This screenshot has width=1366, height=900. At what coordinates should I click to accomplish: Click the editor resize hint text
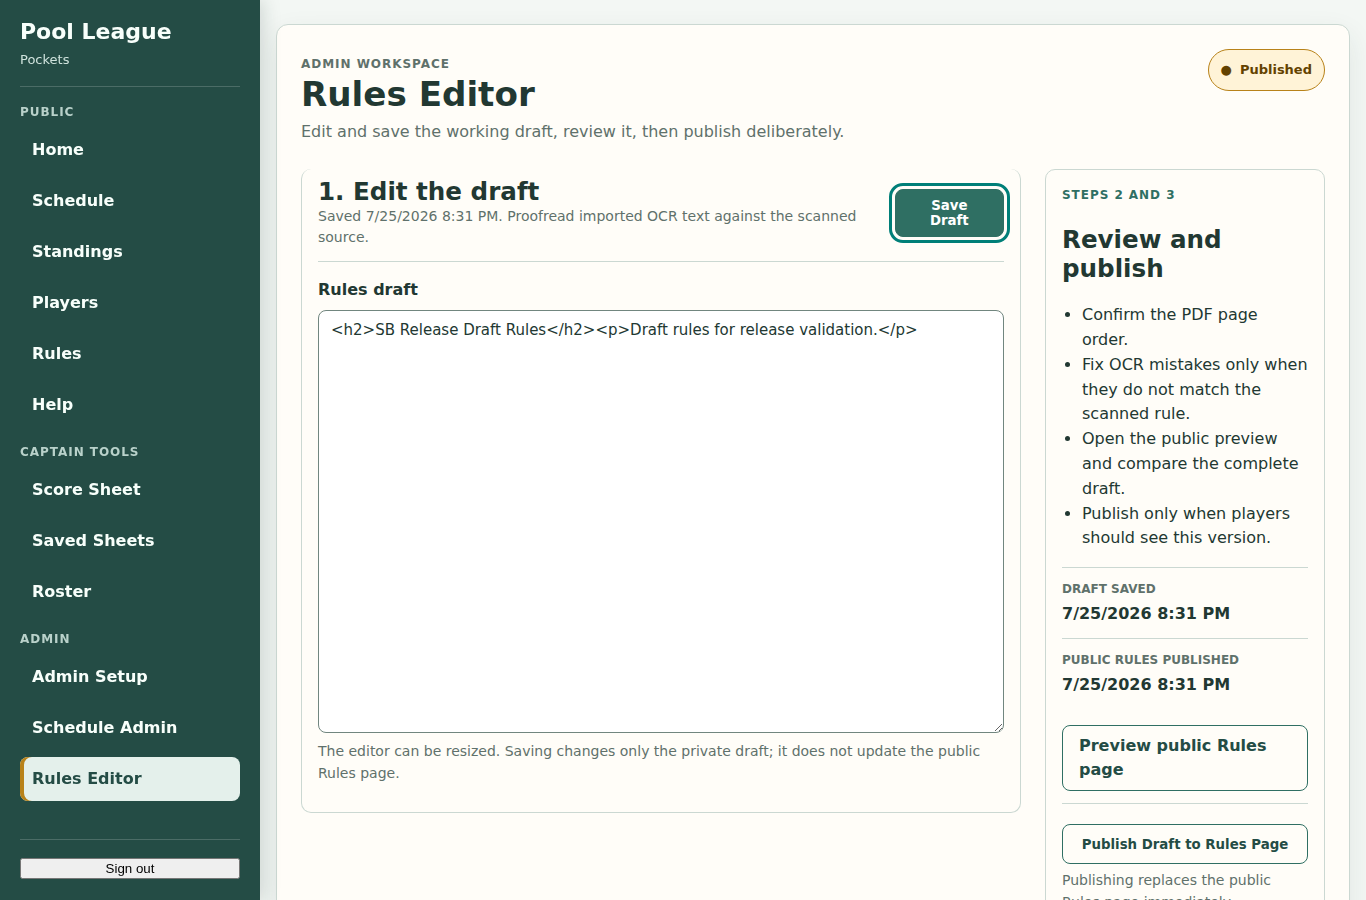[649, 762]
